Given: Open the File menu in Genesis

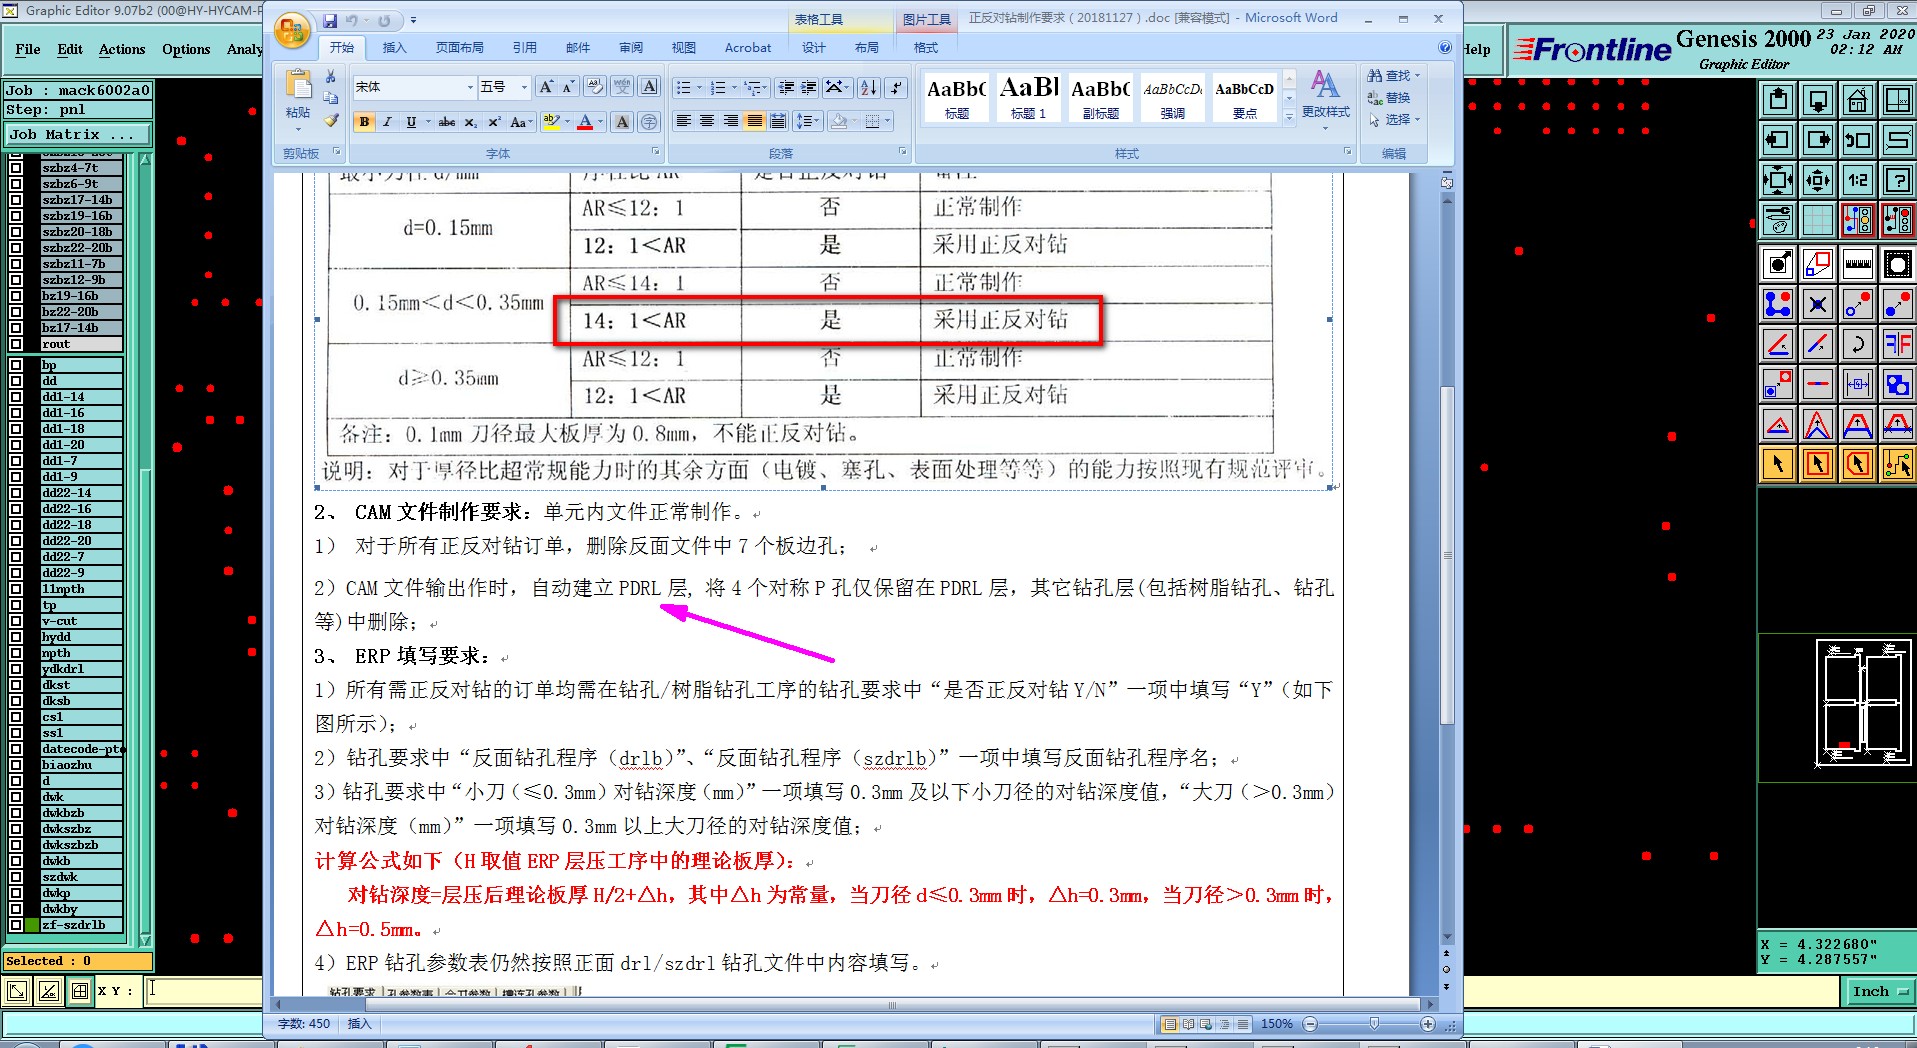Looking at the screenshot, I should [28, 49].
